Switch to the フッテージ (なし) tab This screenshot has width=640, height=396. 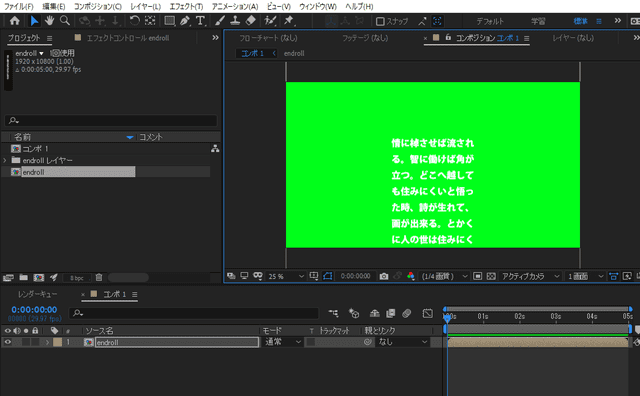tap(365, 38)
